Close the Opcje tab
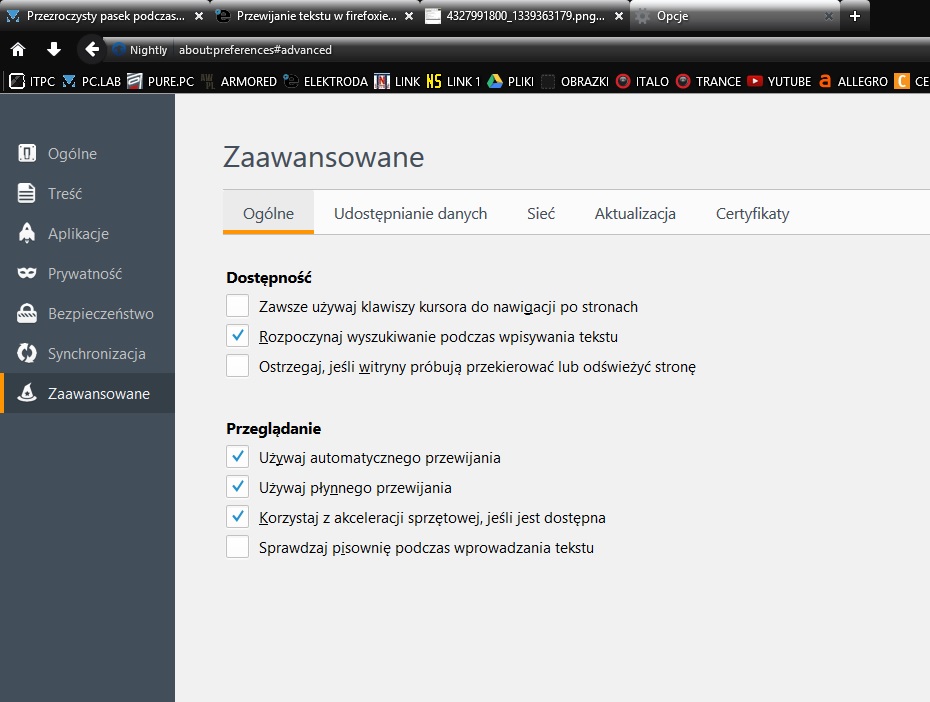 pos(829,17)
